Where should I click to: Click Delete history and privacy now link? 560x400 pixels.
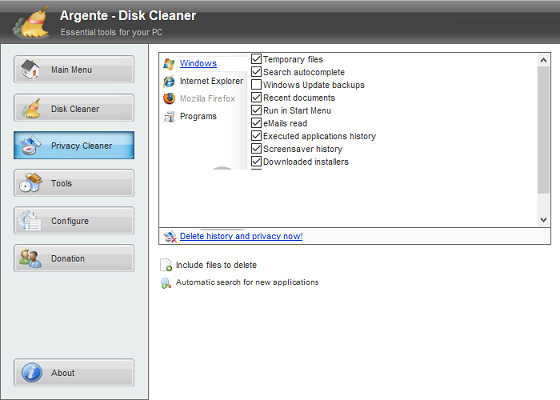(241, 236)
